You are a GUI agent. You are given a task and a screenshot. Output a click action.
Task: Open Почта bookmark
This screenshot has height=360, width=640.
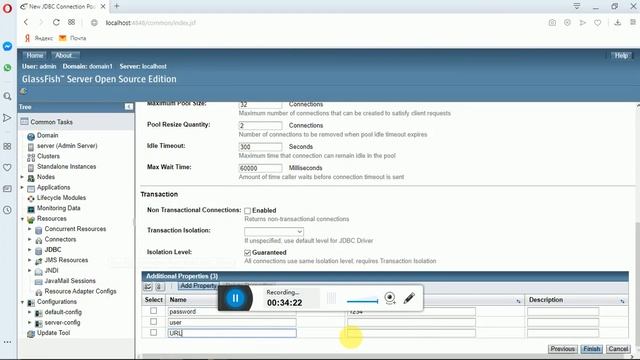pyautogui.click(x=73, y=38)
